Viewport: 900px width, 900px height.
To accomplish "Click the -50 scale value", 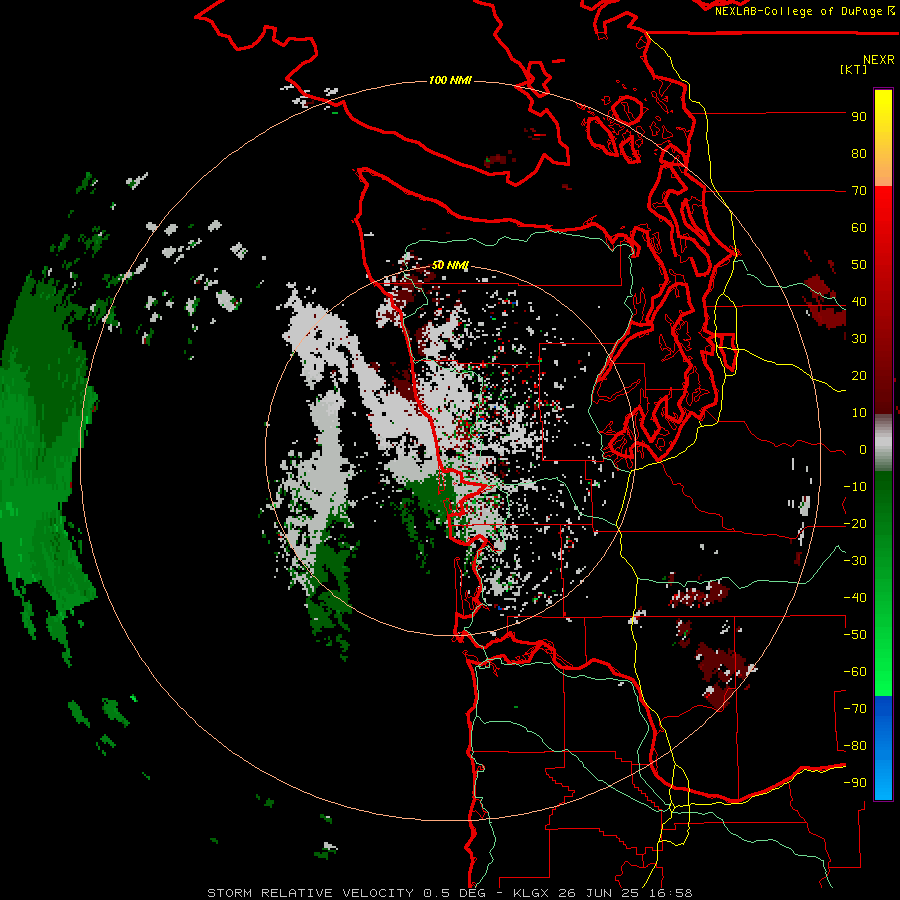I will (x=855, y=635).
